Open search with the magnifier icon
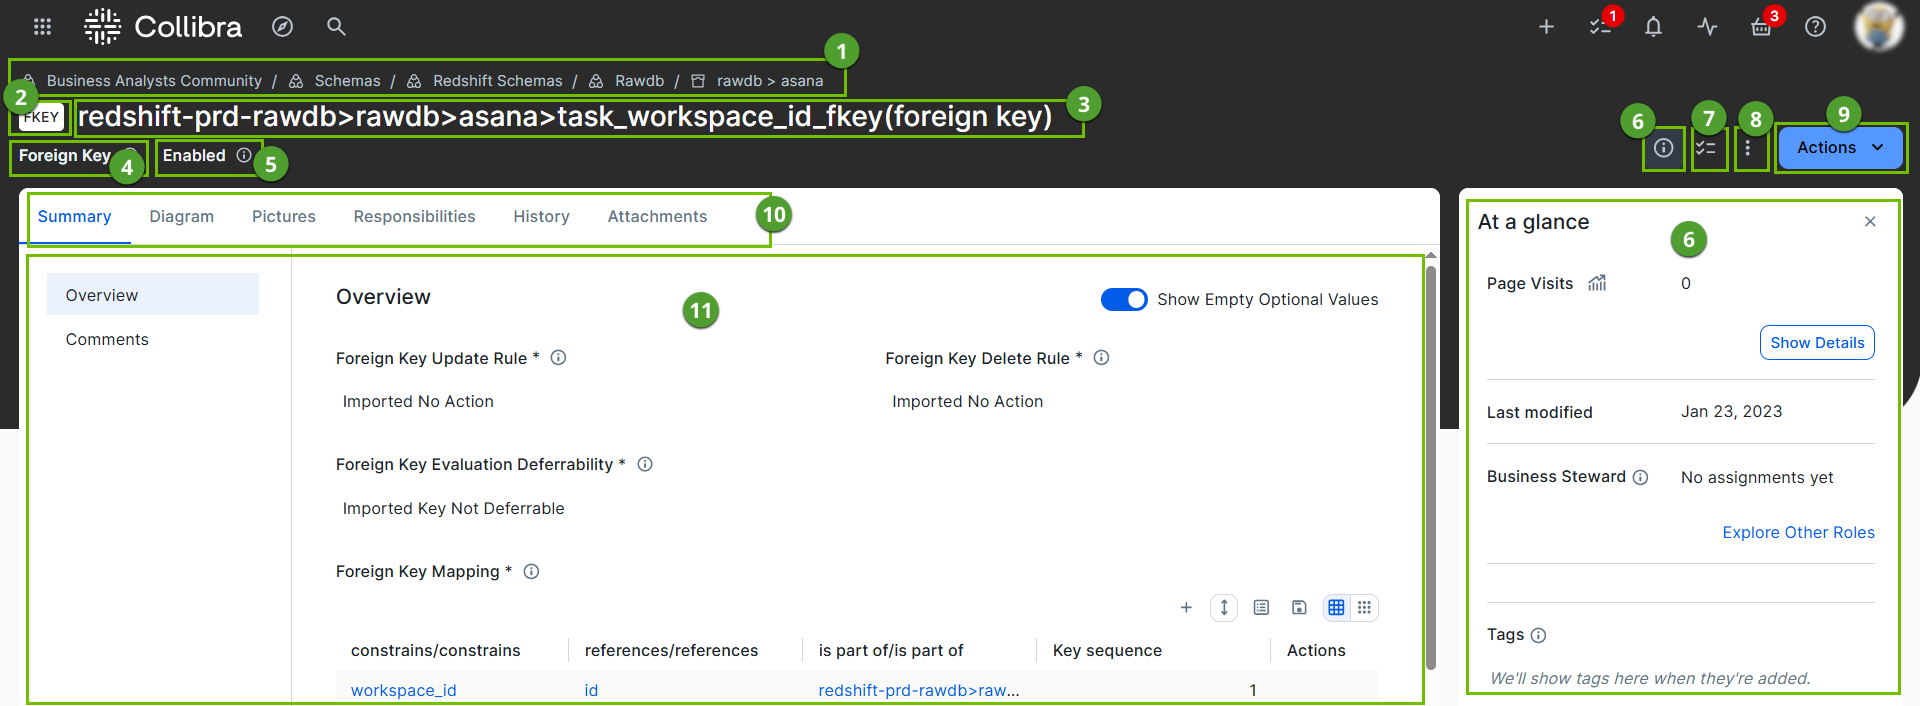 point(336,27)
